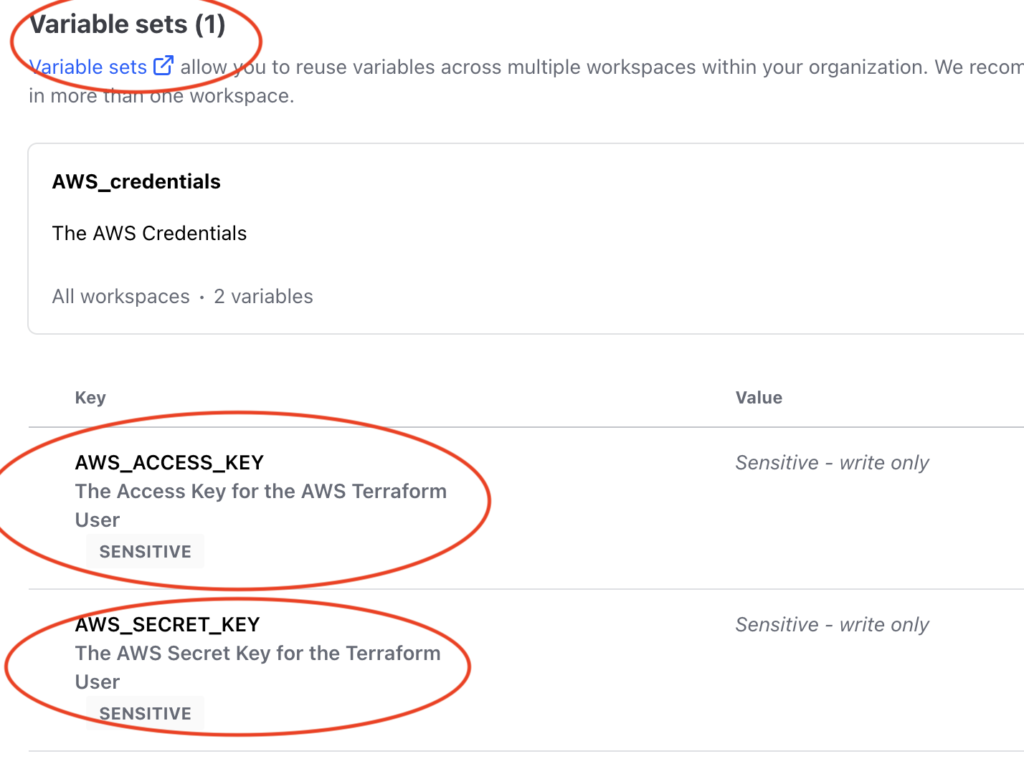
Task: Click the SENSITIVE badge under AWS_SECRET_KEY
Action: tap(145, 713)
